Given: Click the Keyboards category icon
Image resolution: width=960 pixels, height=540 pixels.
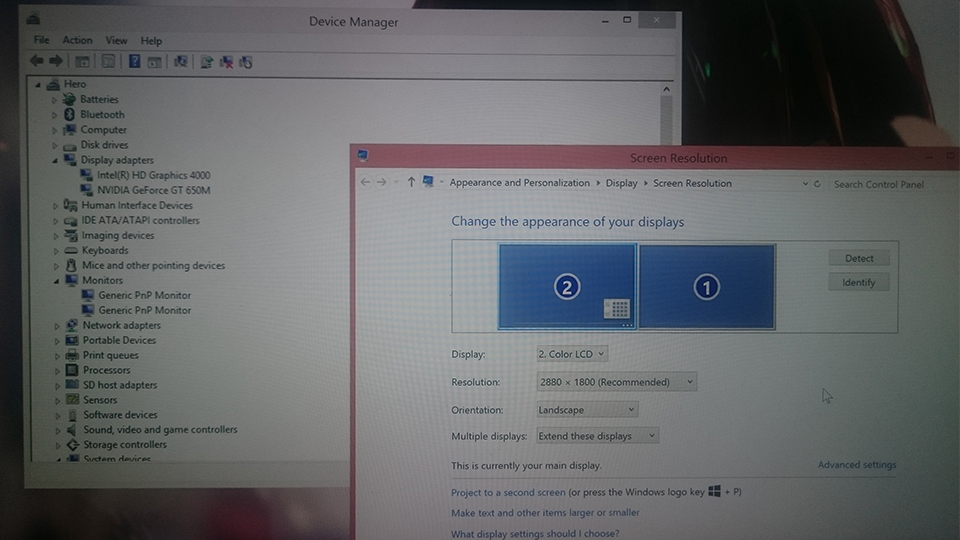Looking at the screenshot, I should [71, 250].
